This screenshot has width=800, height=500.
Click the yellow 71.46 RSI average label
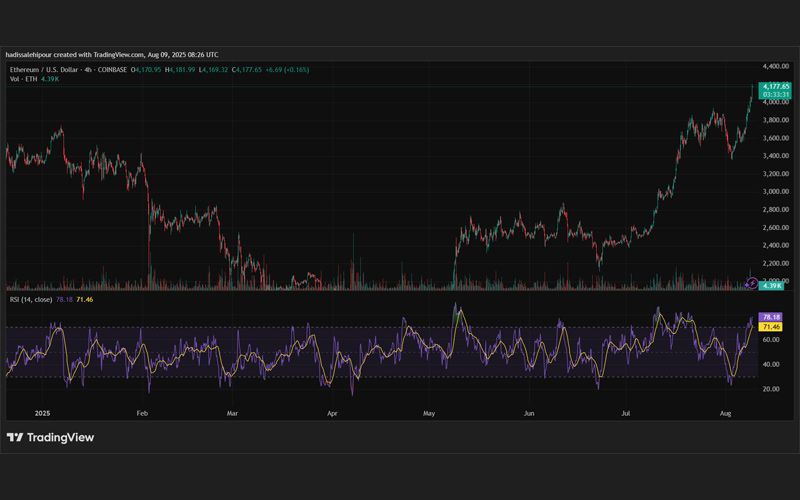(770, 327)
